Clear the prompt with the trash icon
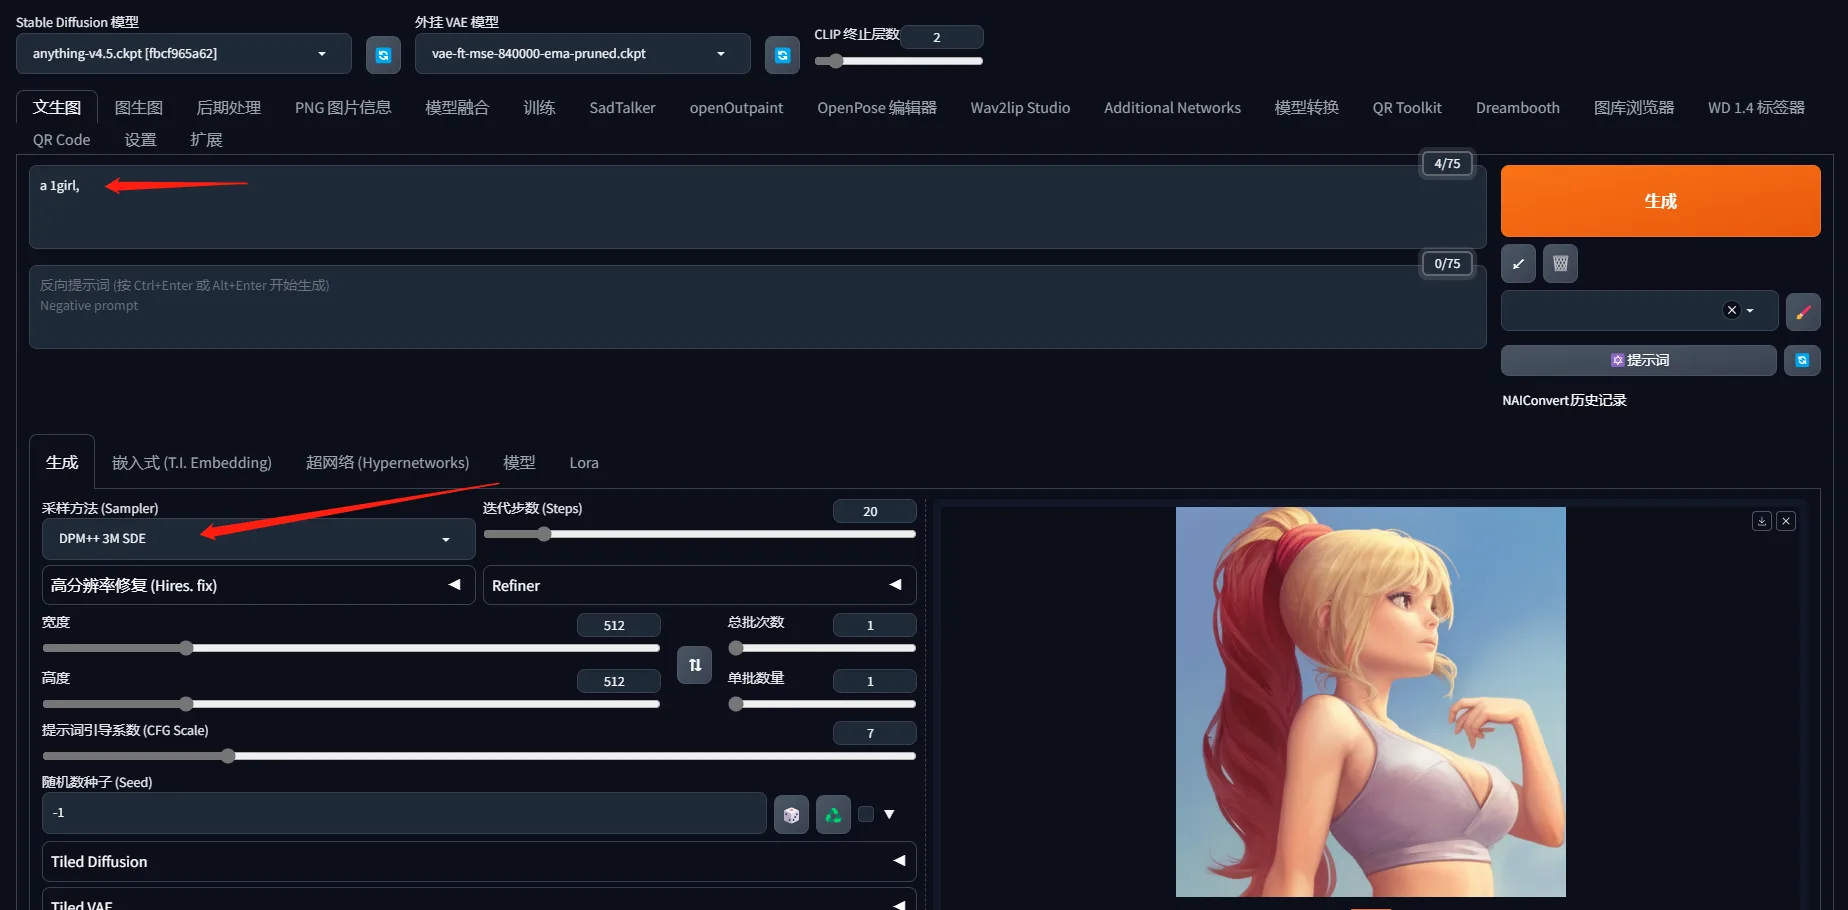This screenshot has height=910, width=1848. tap(1560, 264)
